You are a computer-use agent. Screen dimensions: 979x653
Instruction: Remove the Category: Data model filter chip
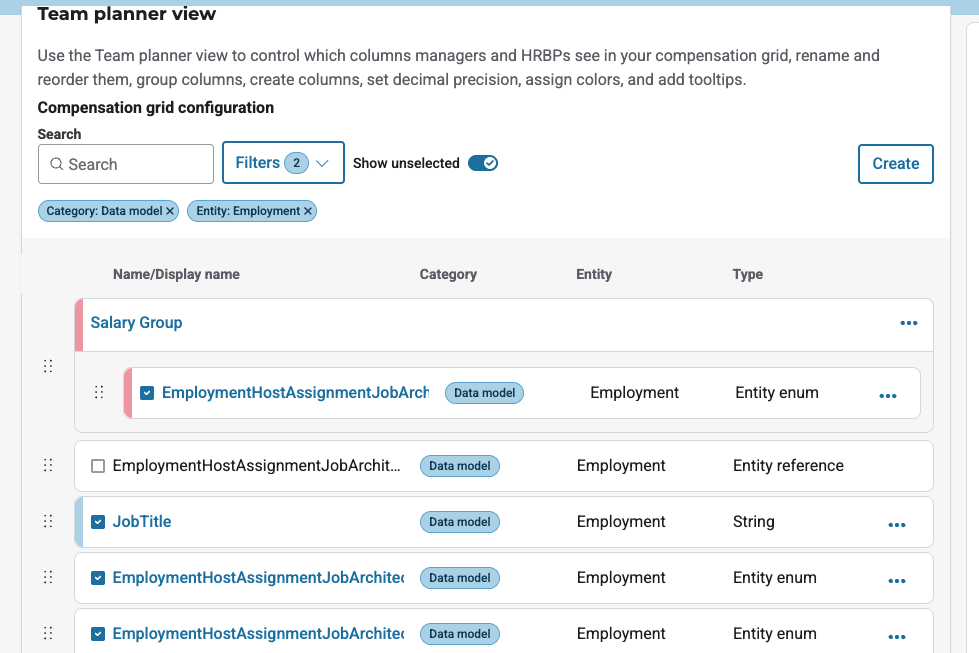point(170,211)
